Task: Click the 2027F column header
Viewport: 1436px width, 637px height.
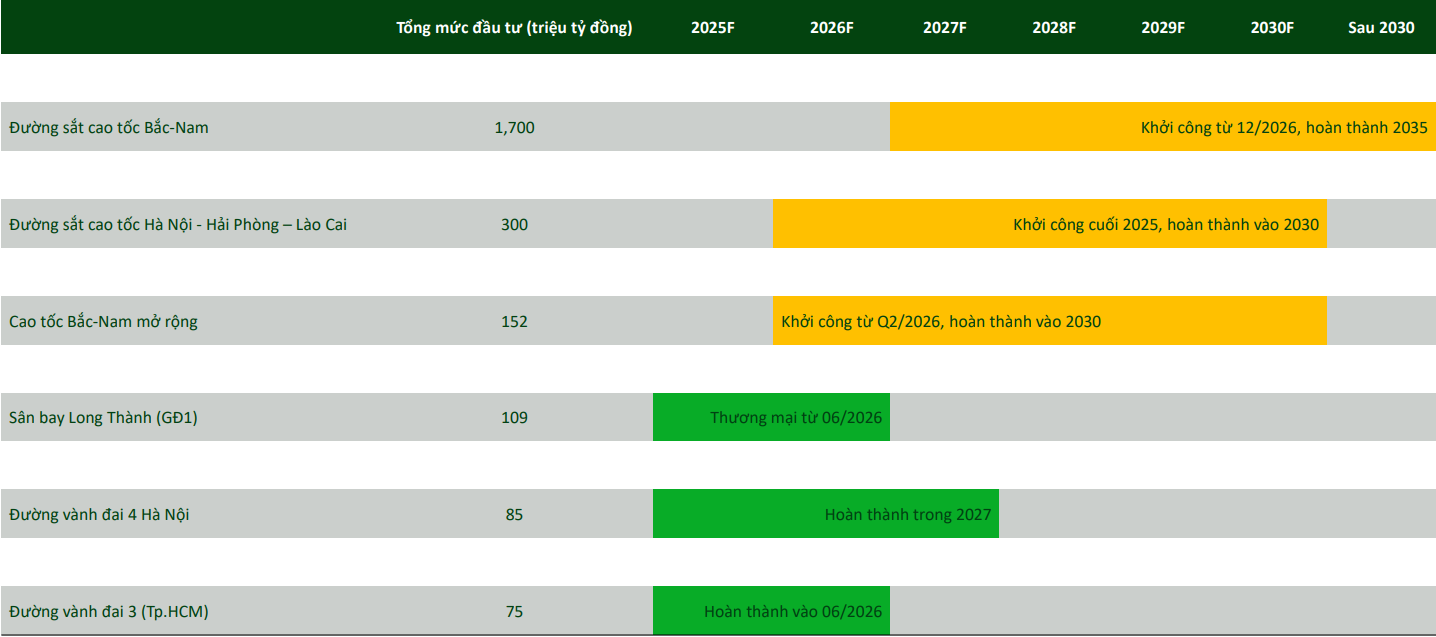Action: 944,28
